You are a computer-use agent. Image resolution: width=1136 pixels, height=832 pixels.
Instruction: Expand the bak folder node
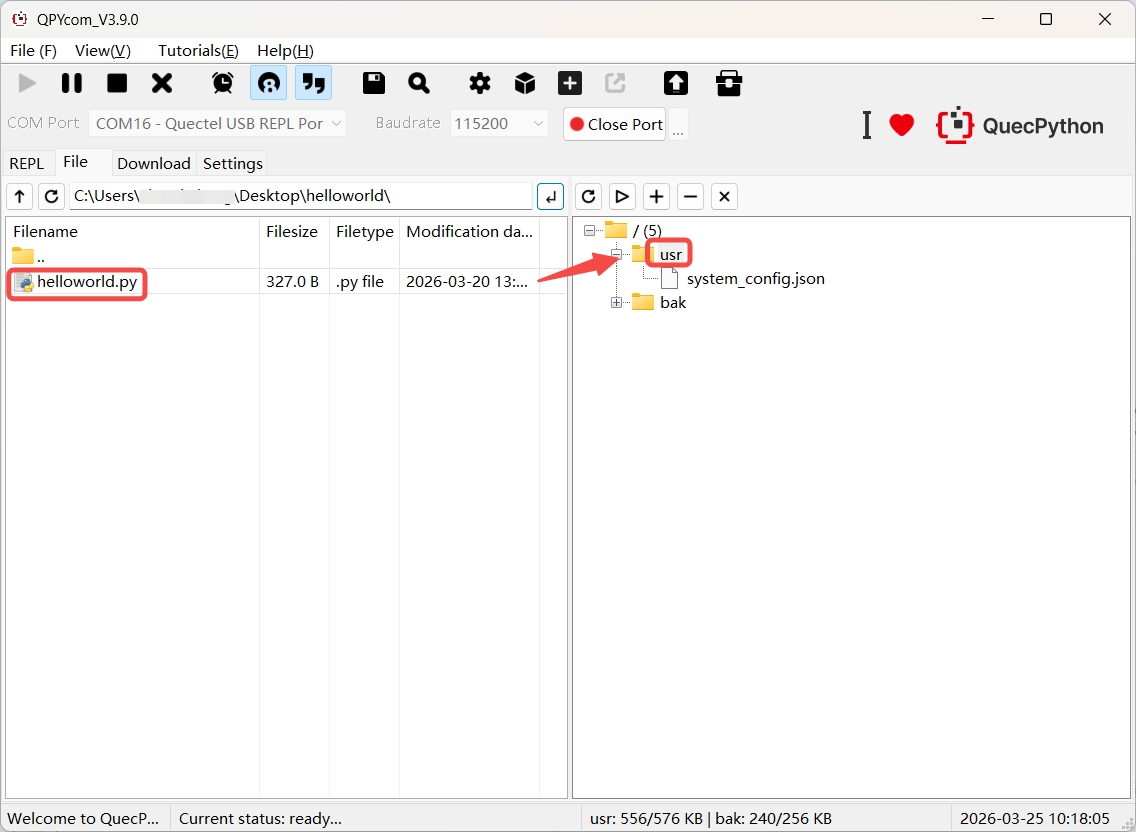(616, 303)
